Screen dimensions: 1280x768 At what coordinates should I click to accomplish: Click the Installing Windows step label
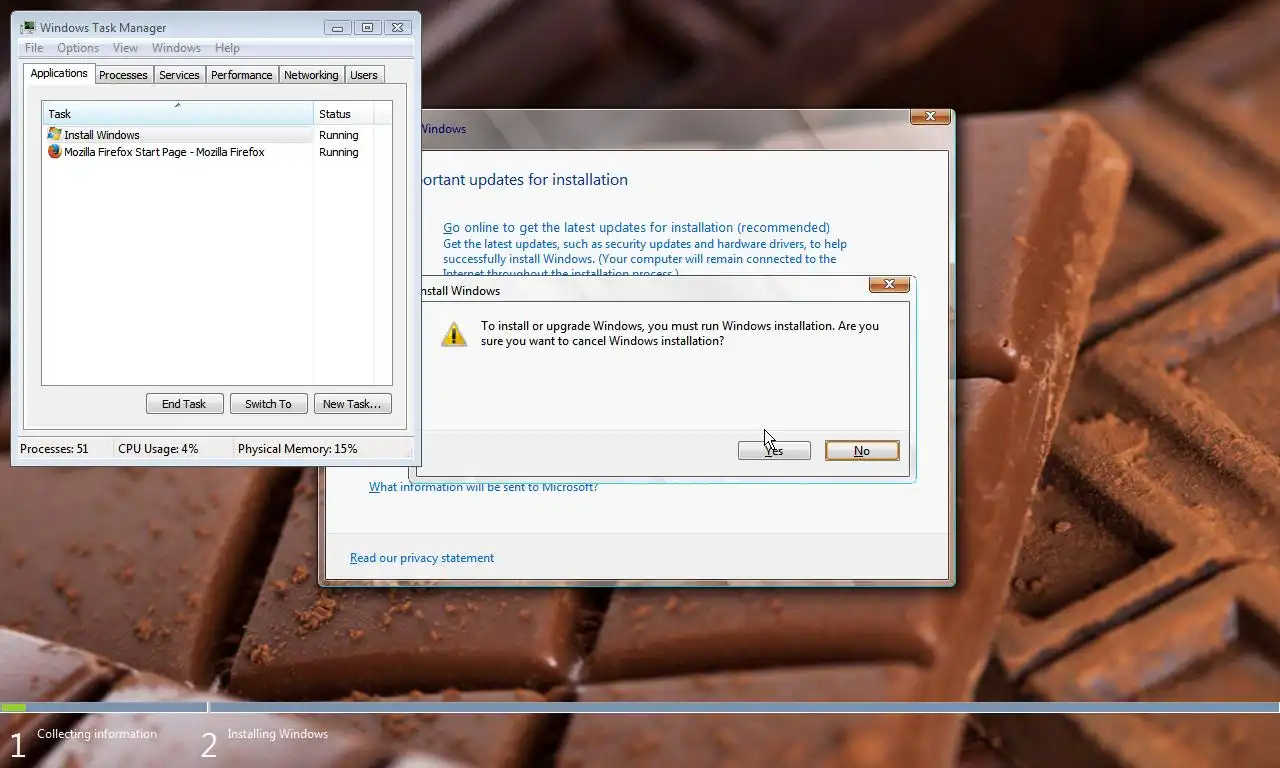coord(277,734)
